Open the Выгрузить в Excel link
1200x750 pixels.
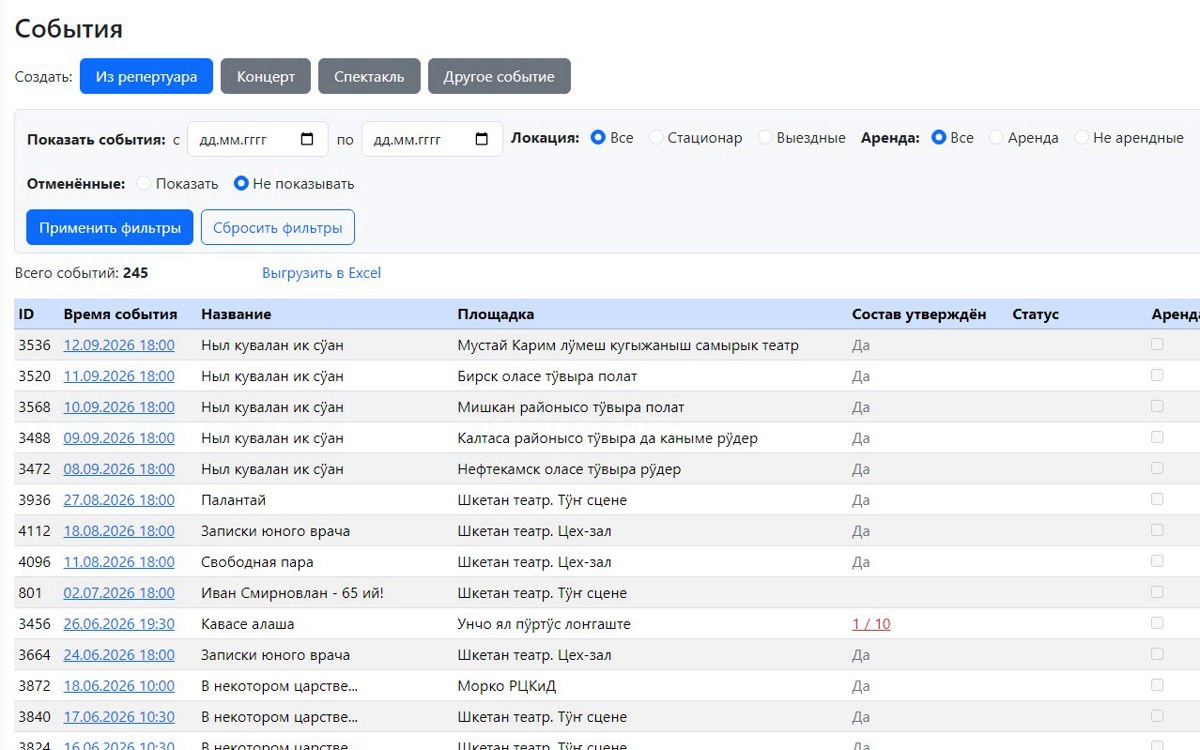[x=321, y=273]
